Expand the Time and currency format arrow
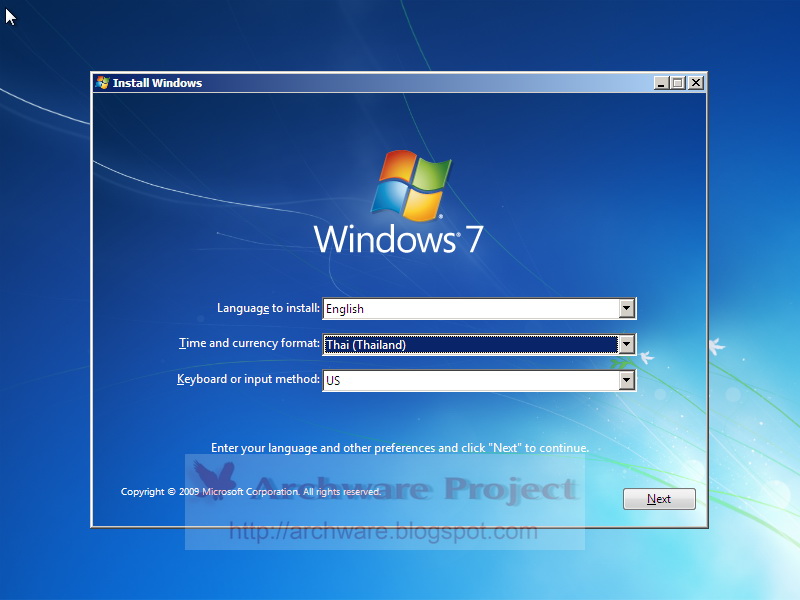This screenshot has width=800, height=600. click(x=627, y=344)
